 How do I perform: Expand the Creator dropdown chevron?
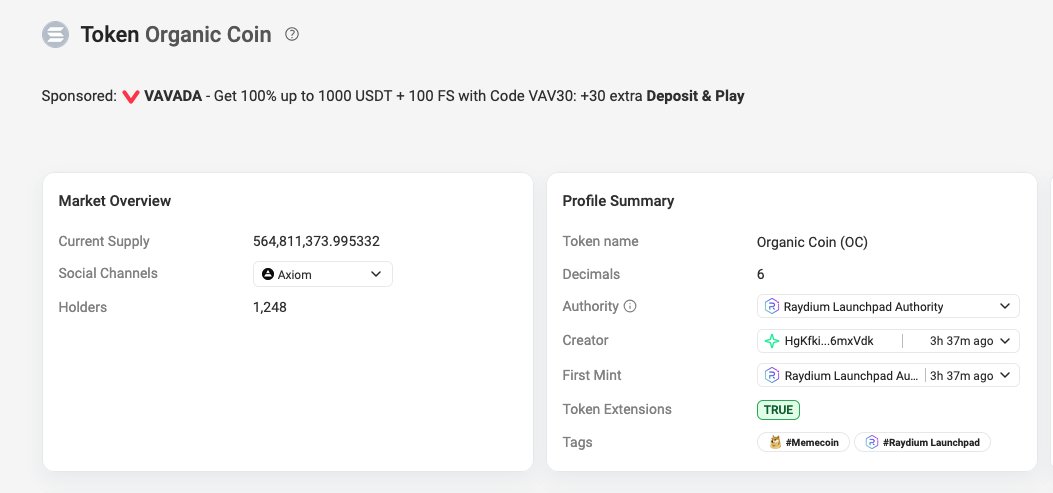[x=1005, y=341]
